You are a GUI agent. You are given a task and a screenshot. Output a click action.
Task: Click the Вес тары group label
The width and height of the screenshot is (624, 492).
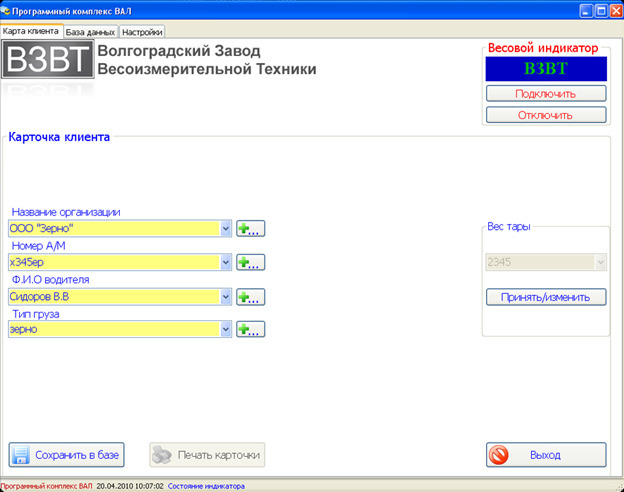click(509, 226)
